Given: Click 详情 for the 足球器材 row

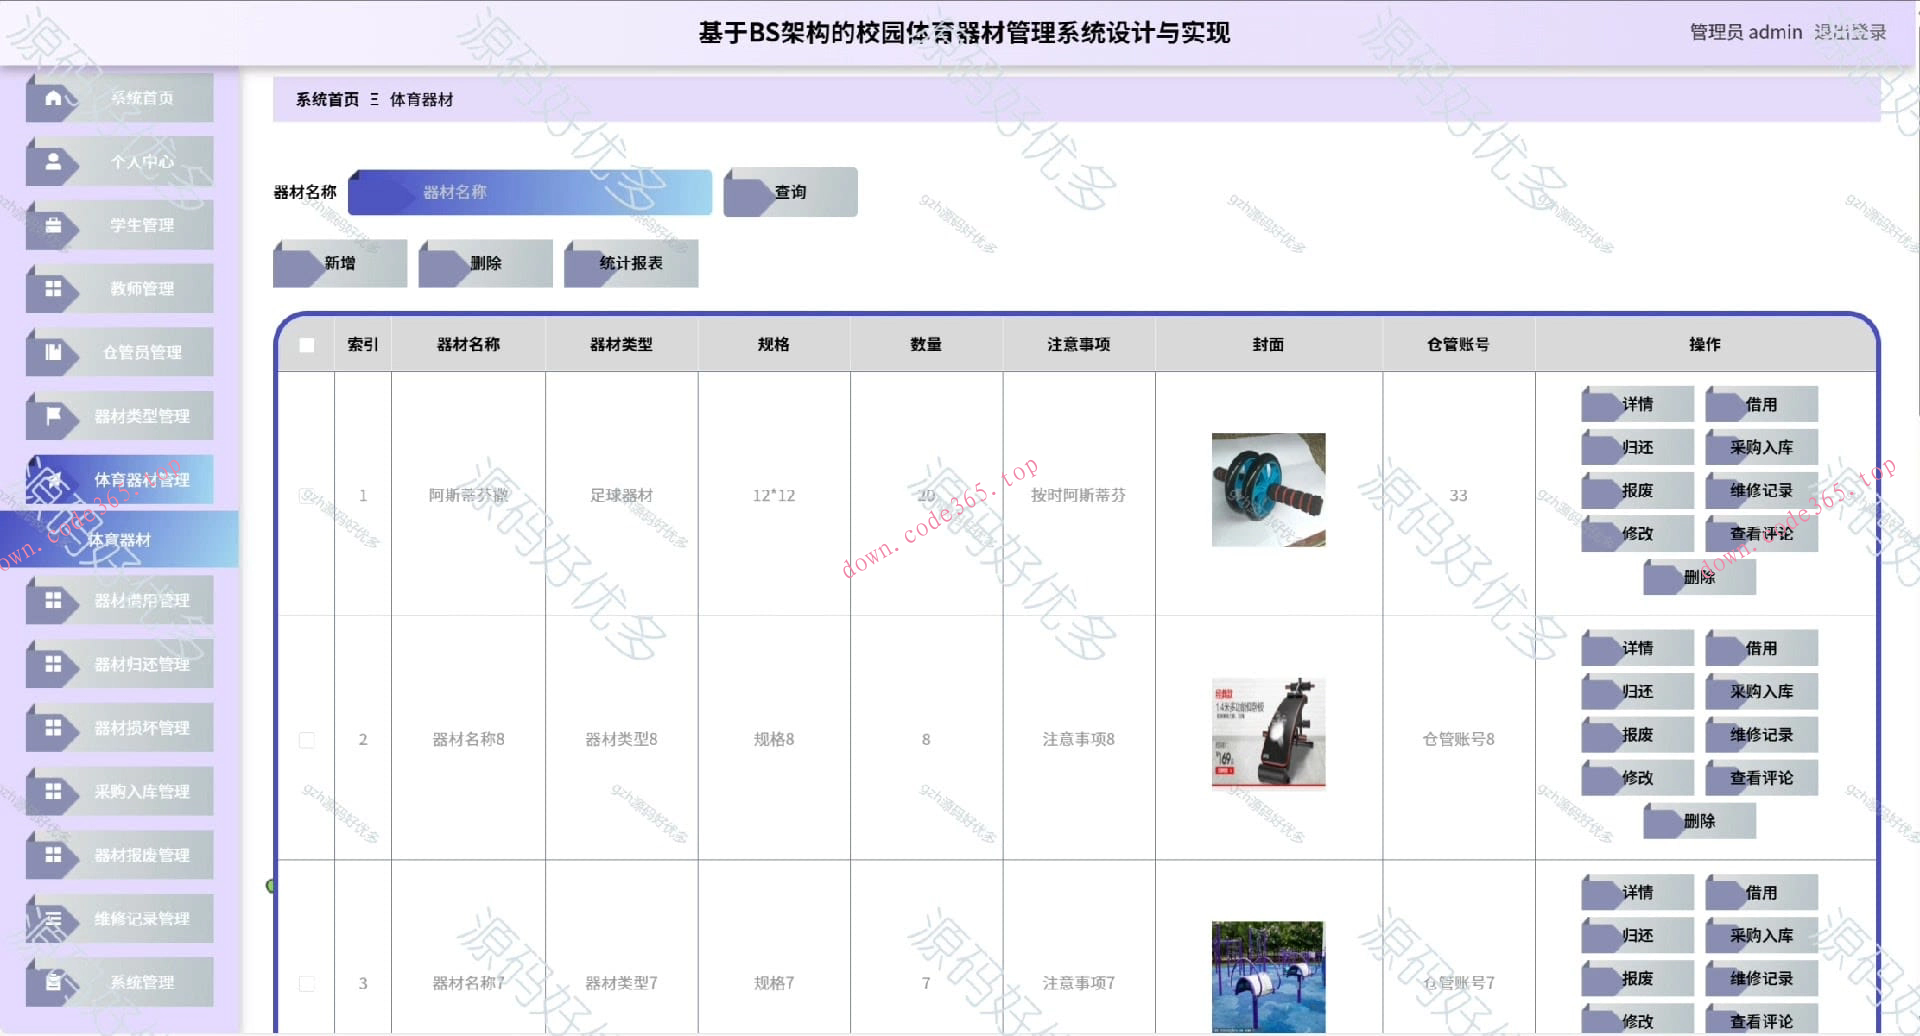Looking at the screenshot, I should [1637, 404].
